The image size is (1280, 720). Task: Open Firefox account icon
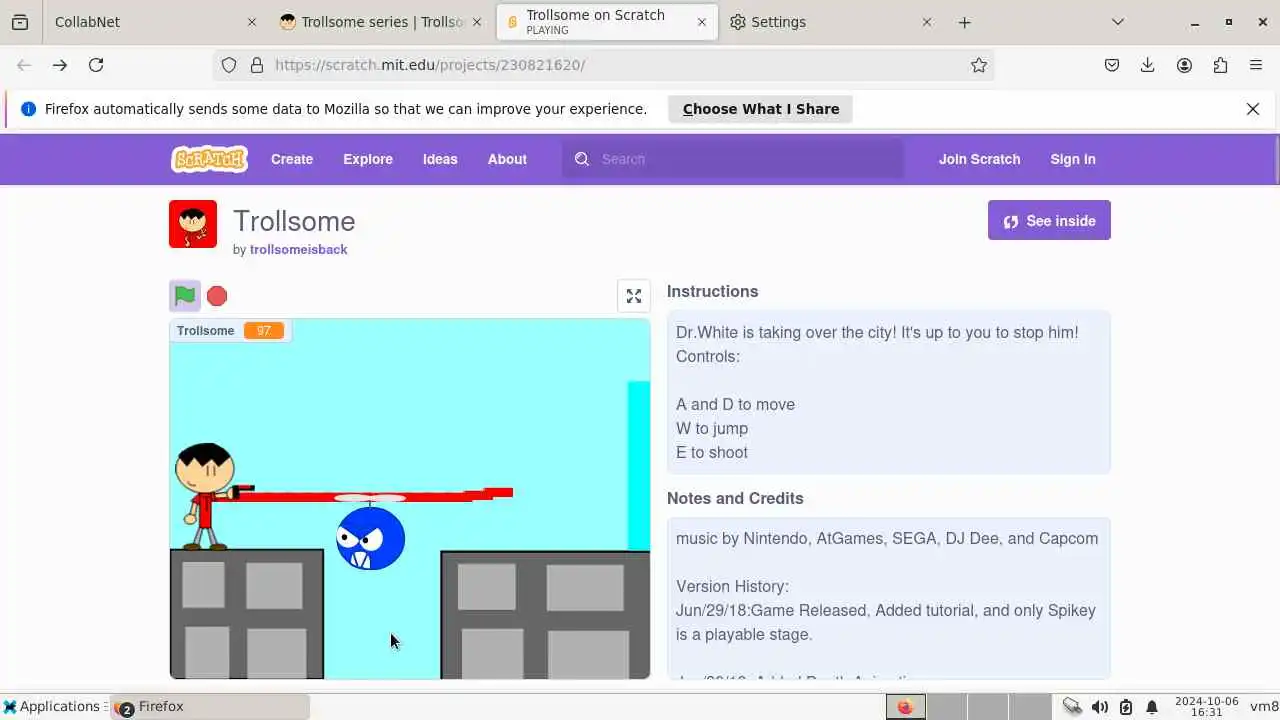click(x=1184, y=65)
